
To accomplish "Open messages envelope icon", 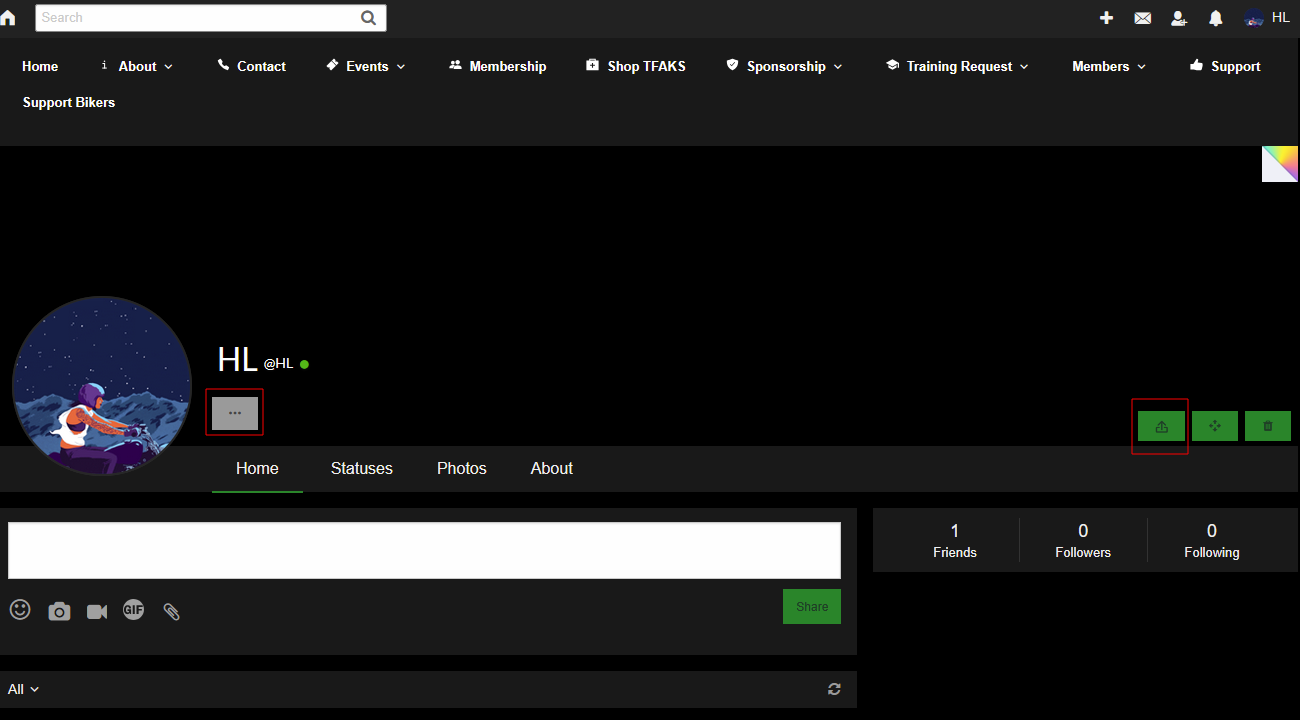I will [x=1142, y=18].
